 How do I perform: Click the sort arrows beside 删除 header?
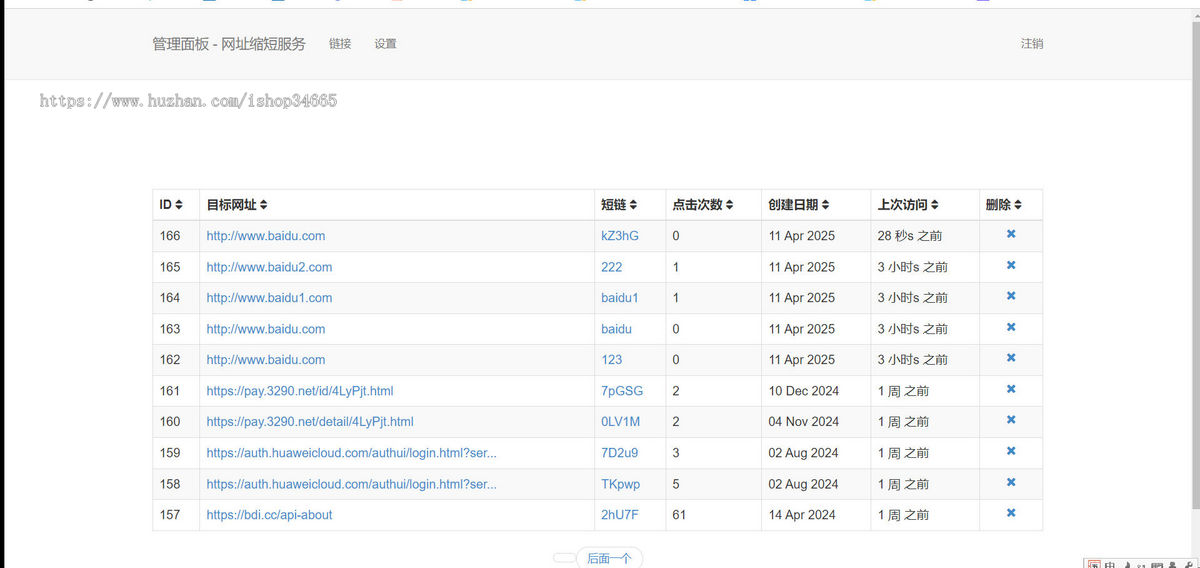tap(1018, 205)
